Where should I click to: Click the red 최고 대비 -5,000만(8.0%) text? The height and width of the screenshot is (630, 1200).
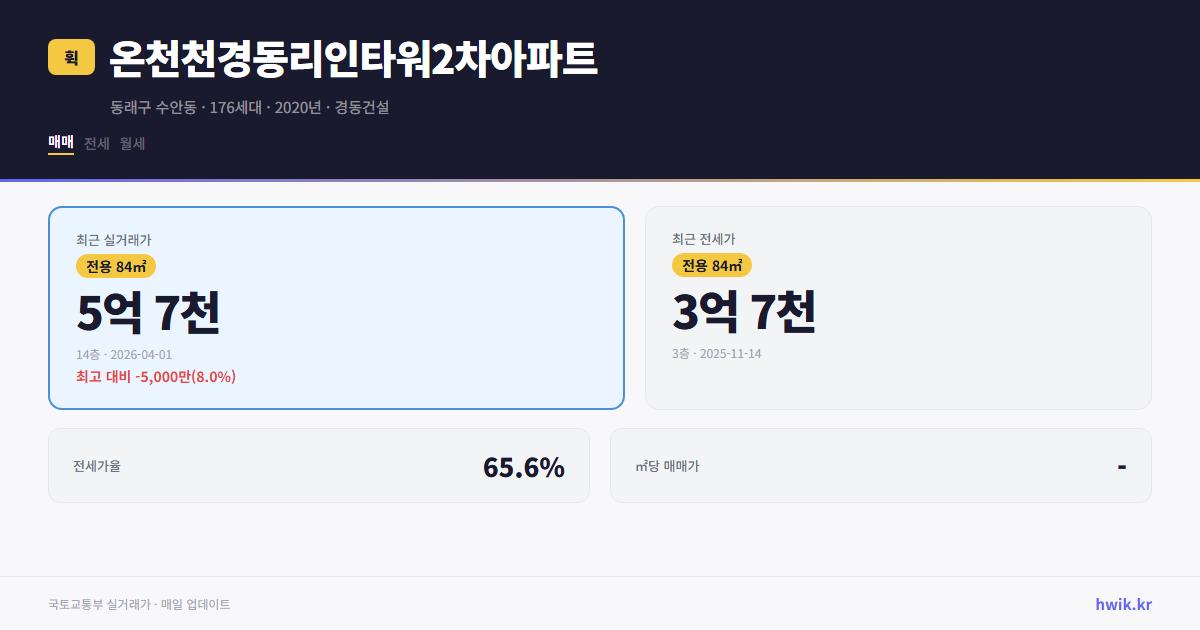pos(155,376)
